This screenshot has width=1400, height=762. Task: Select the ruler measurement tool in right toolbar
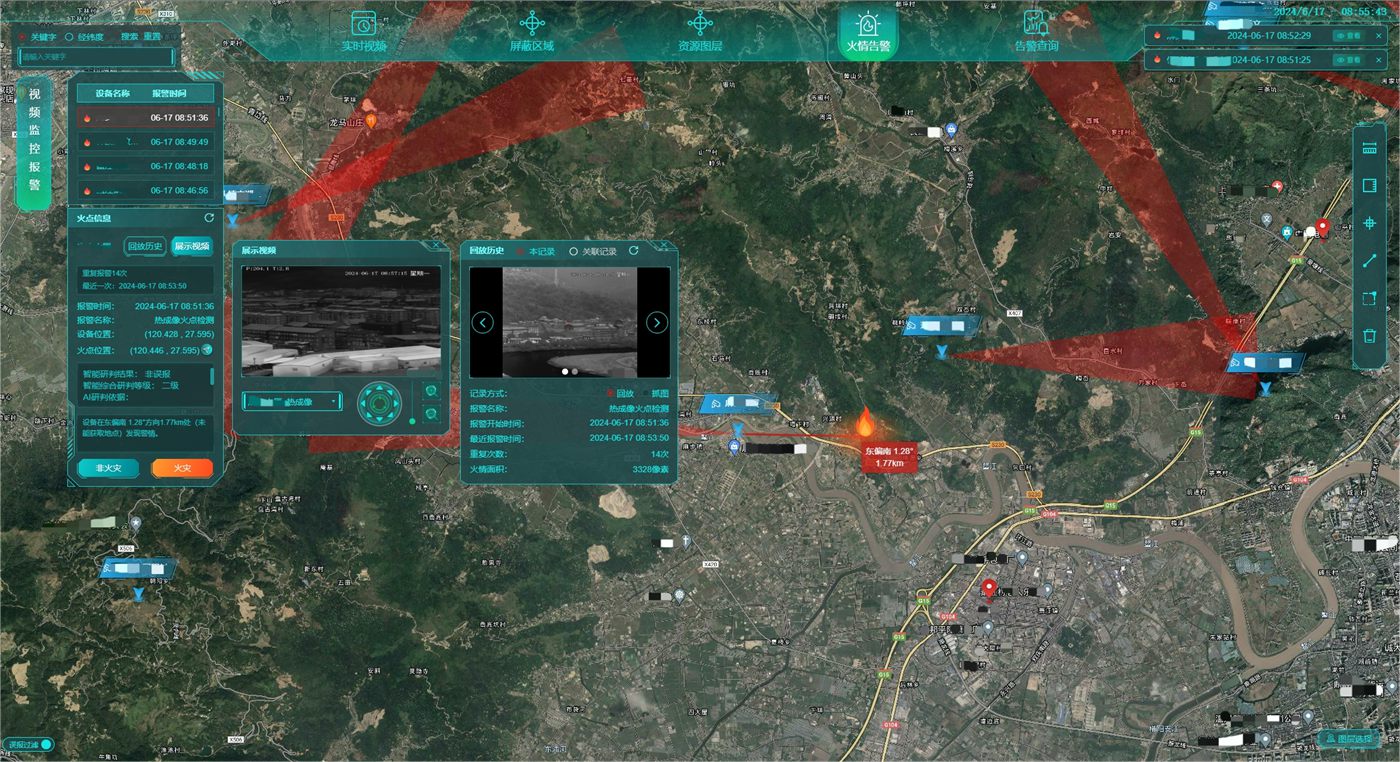[x=1370, y=149]
